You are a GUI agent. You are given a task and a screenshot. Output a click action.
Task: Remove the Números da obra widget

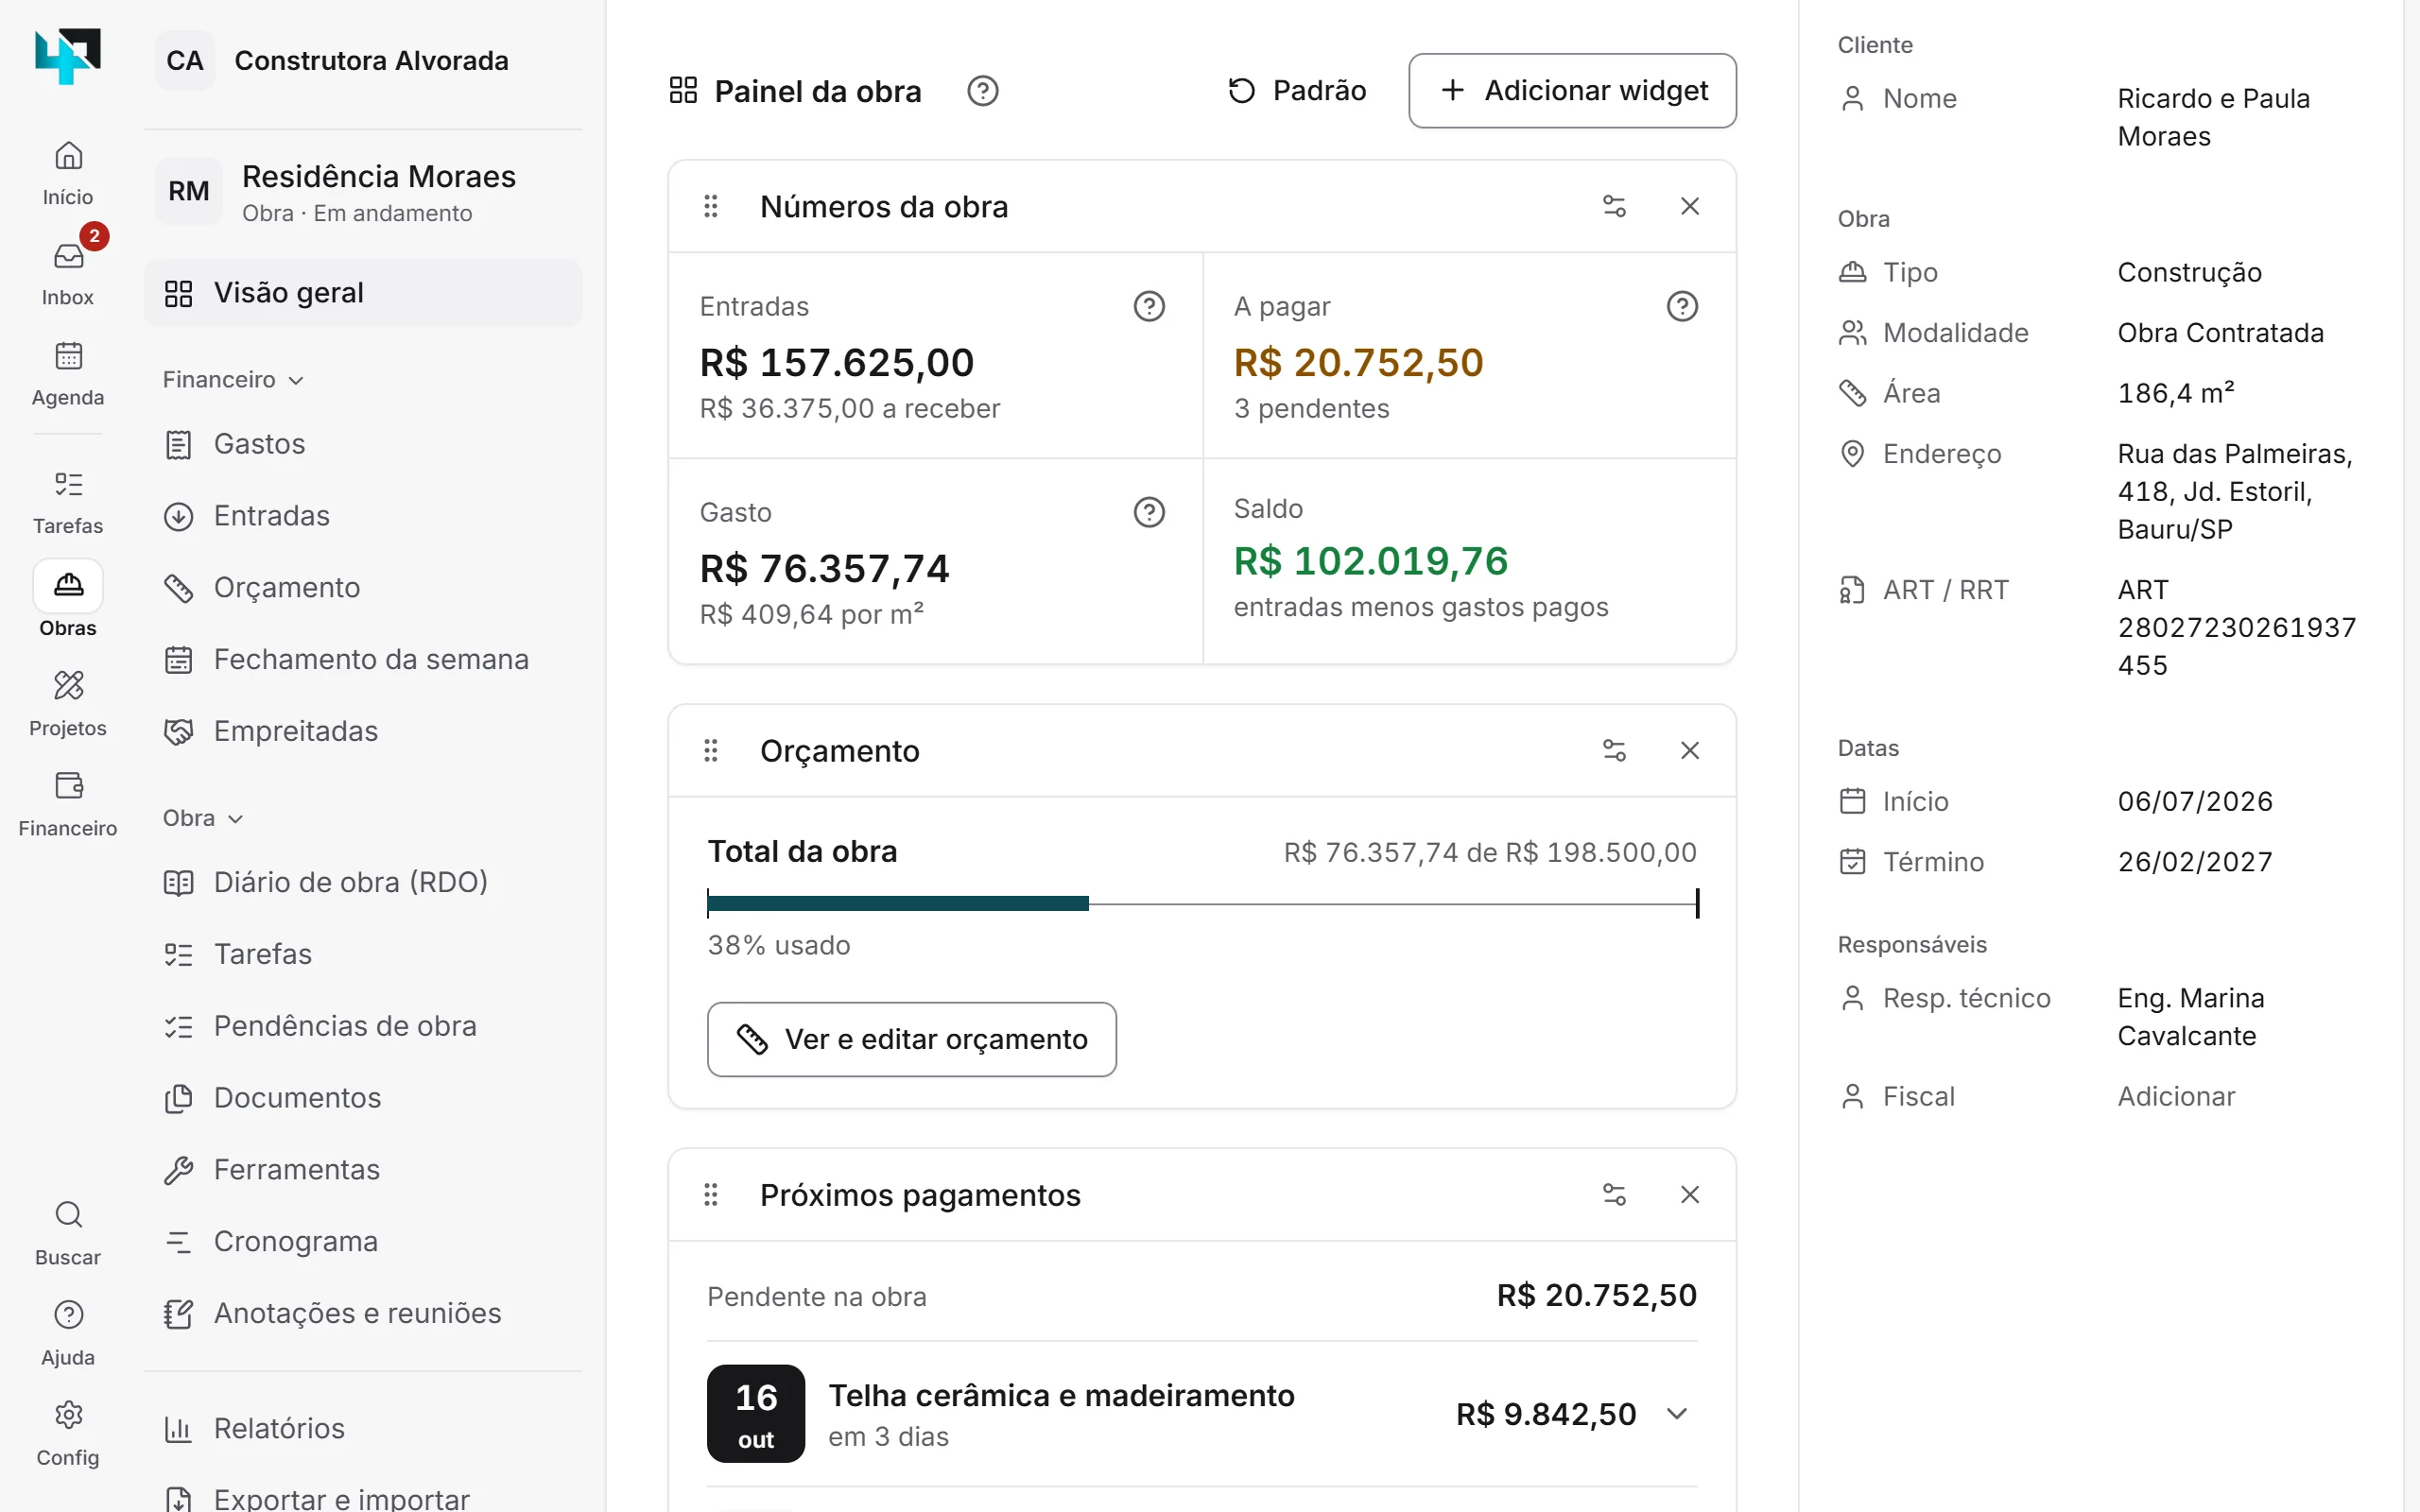[1690, 206]
